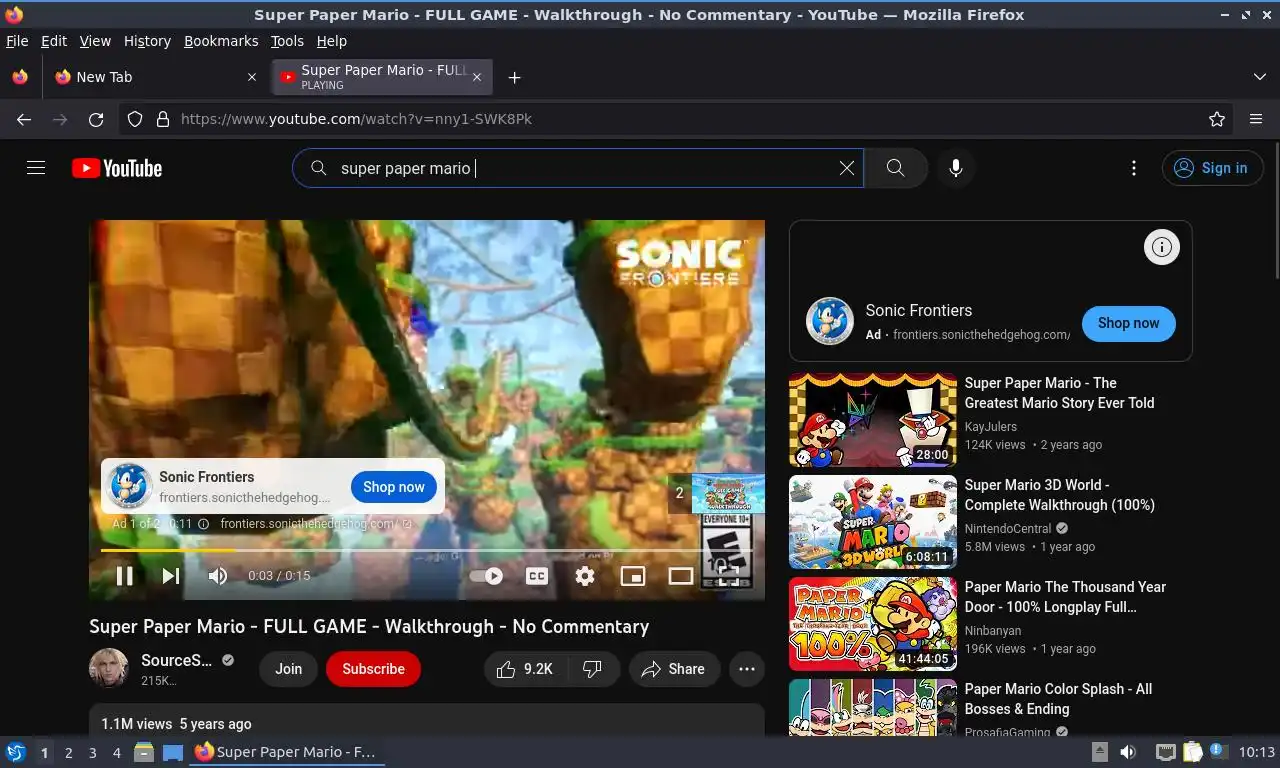
Task: Open 'The Greatest Mario Story Ever Told' thumbnail
Action: coord(873,420)
